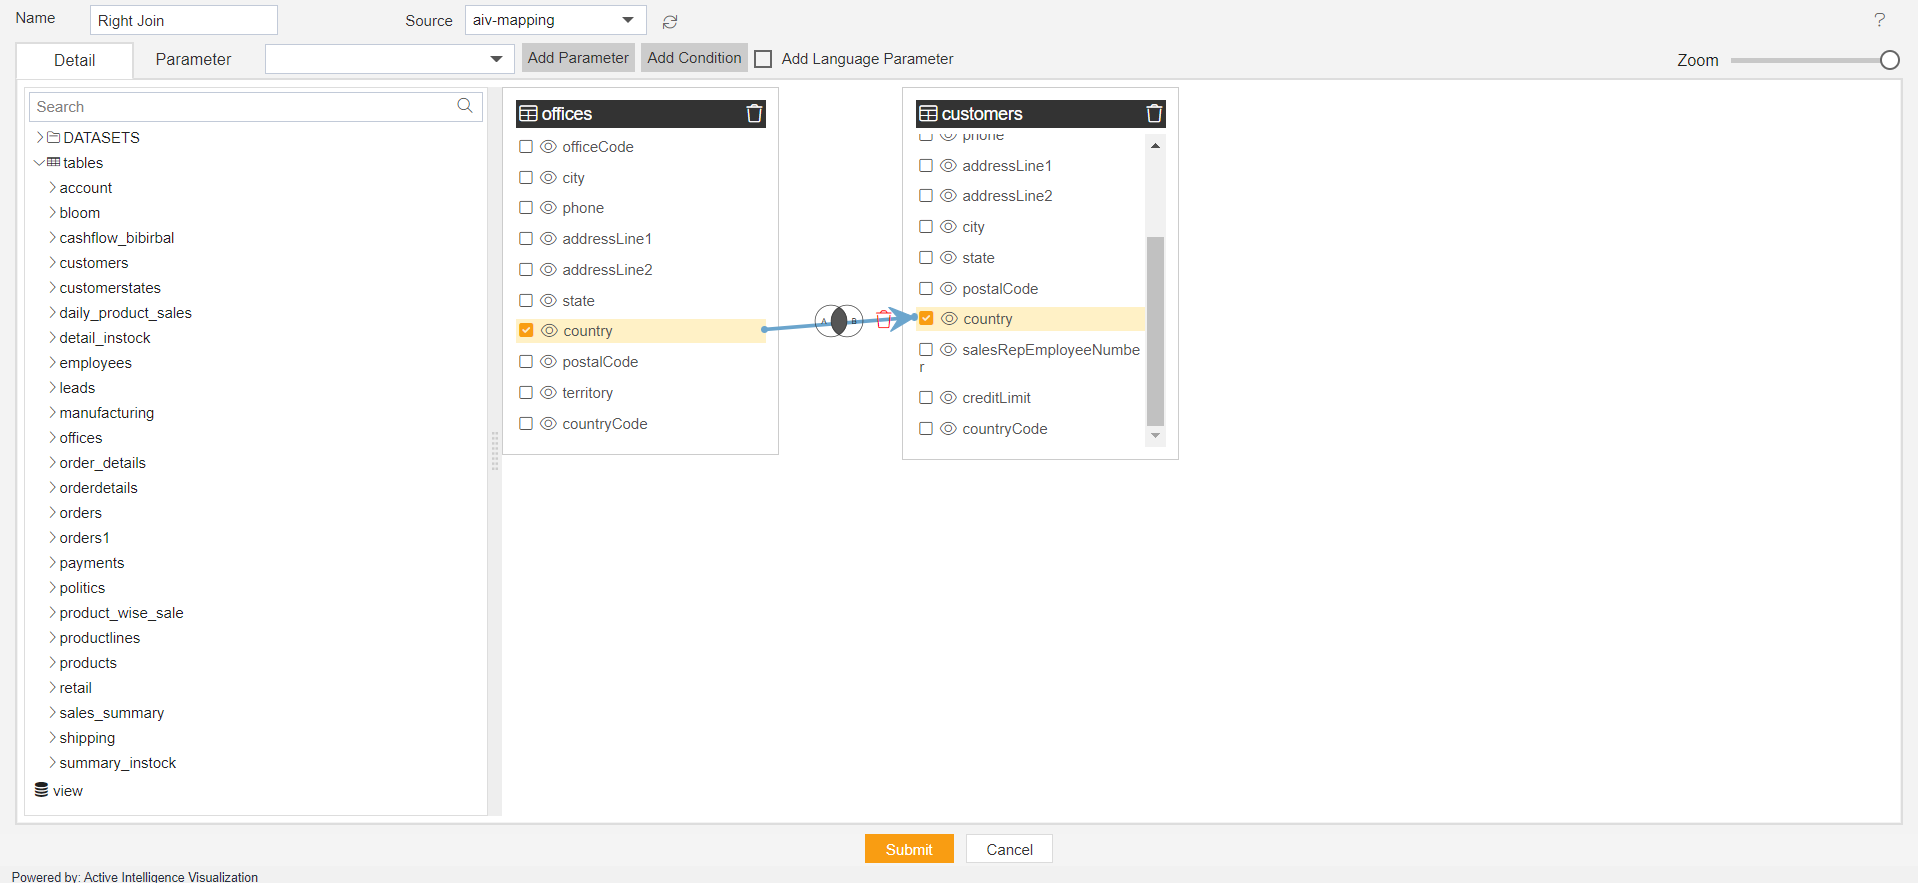
Task: Toggle eye icon for creditLimit
Action: (948, 397)
